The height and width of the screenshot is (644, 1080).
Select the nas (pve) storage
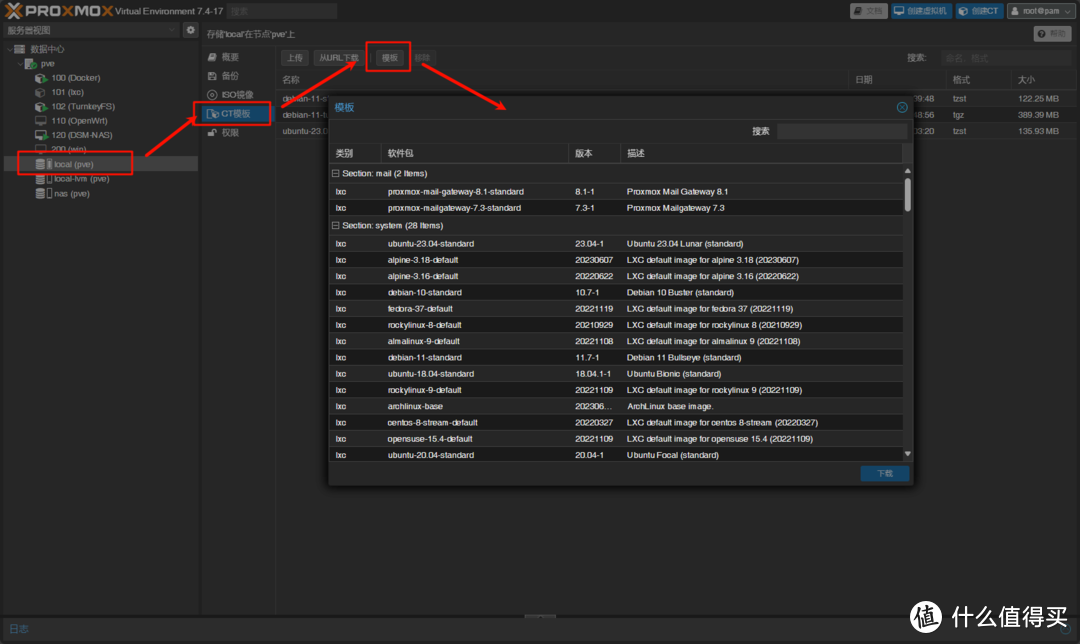tap(72, 194)
